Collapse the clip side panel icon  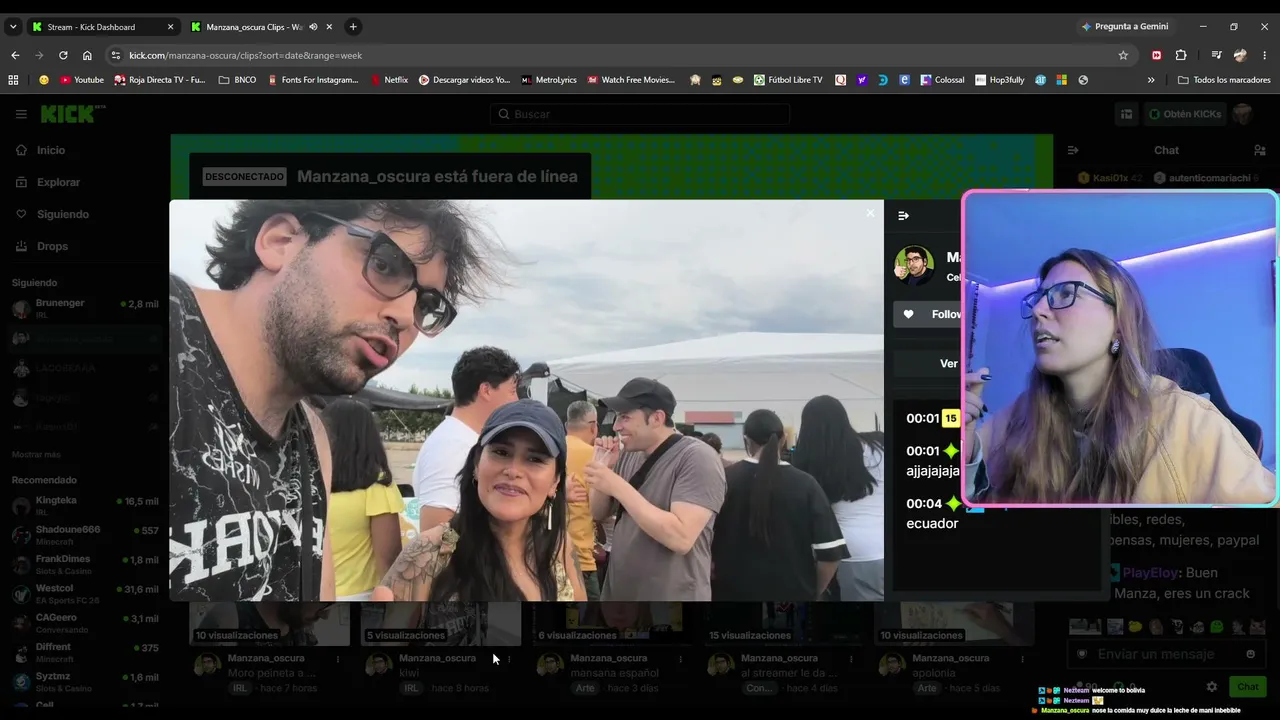[904, 215]
